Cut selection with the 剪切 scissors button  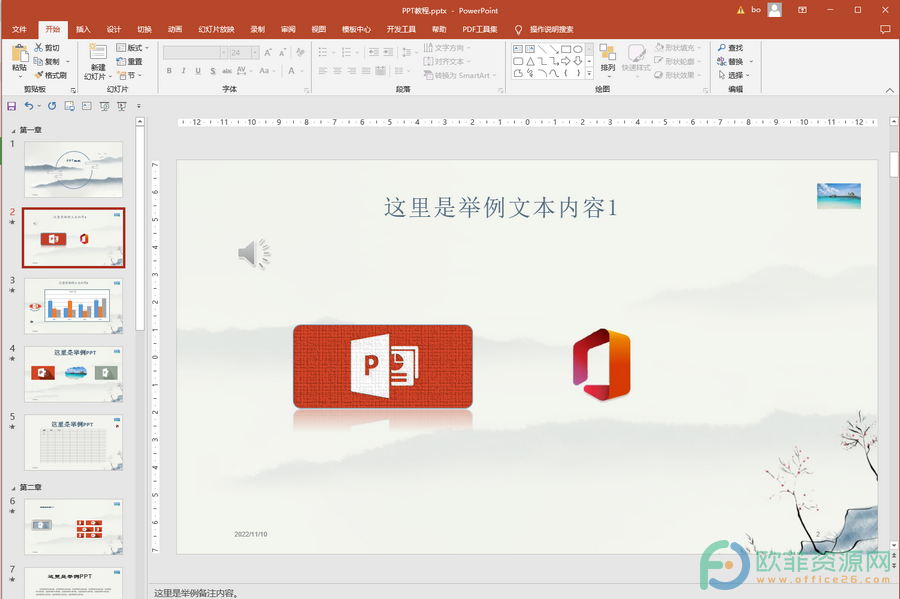[46, 48]
